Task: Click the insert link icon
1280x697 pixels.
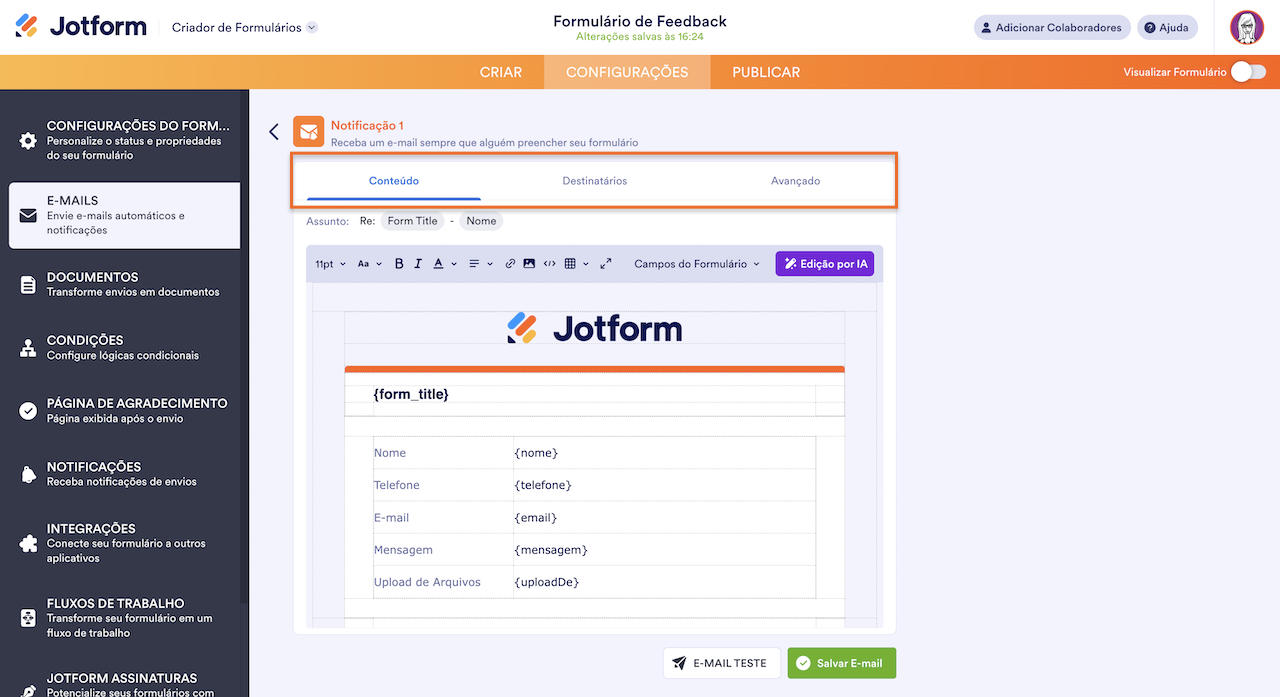Action: pyautogui.click(x=510, y=264)
